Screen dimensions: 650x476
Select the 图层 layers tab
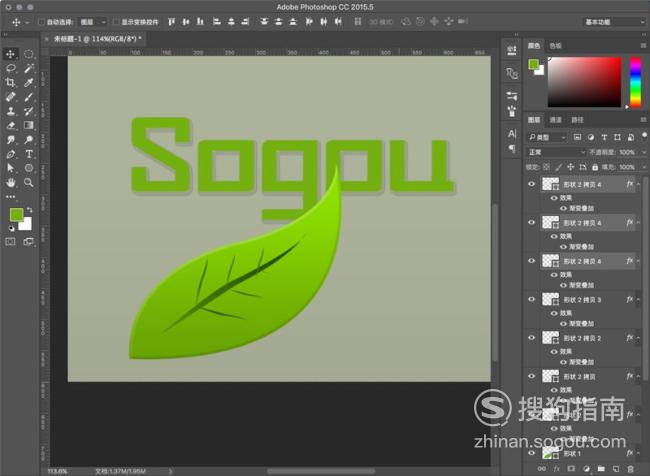[x=534, y=120]
